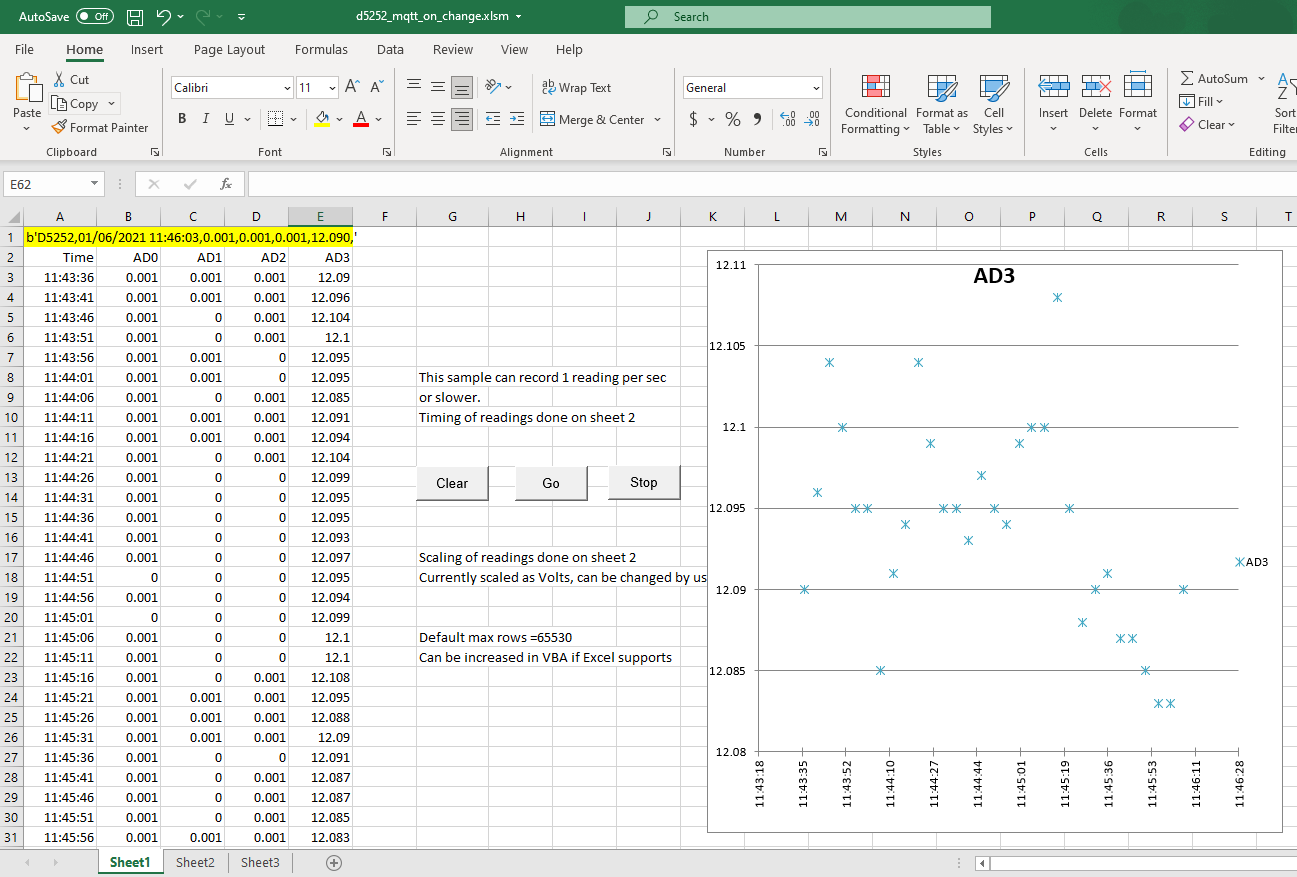Apply yellow fill color to cell
1297x877 pixels.
pyautogui.click(x=322, y=119)
